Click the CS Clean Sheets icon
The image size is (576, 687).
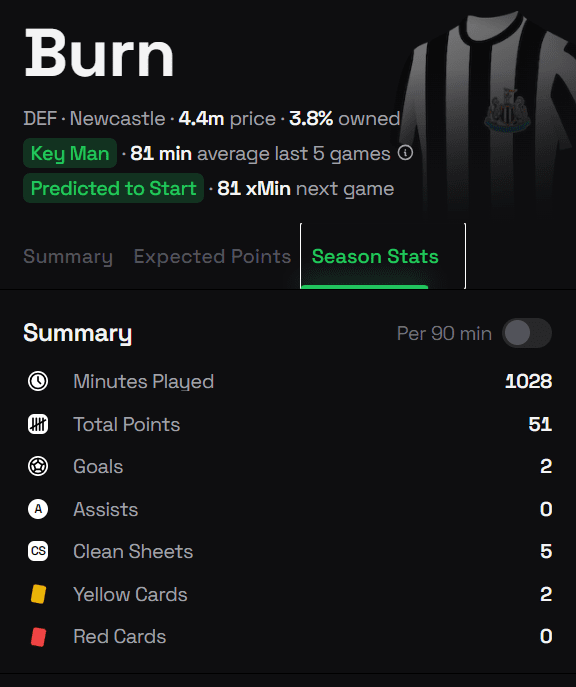38,551
